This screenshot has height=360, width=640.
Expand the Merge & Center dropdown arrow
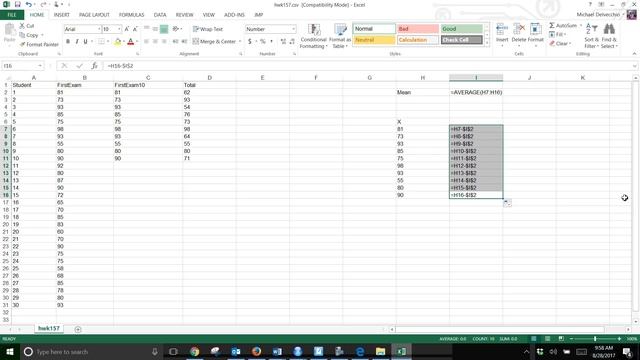point(240,41)
